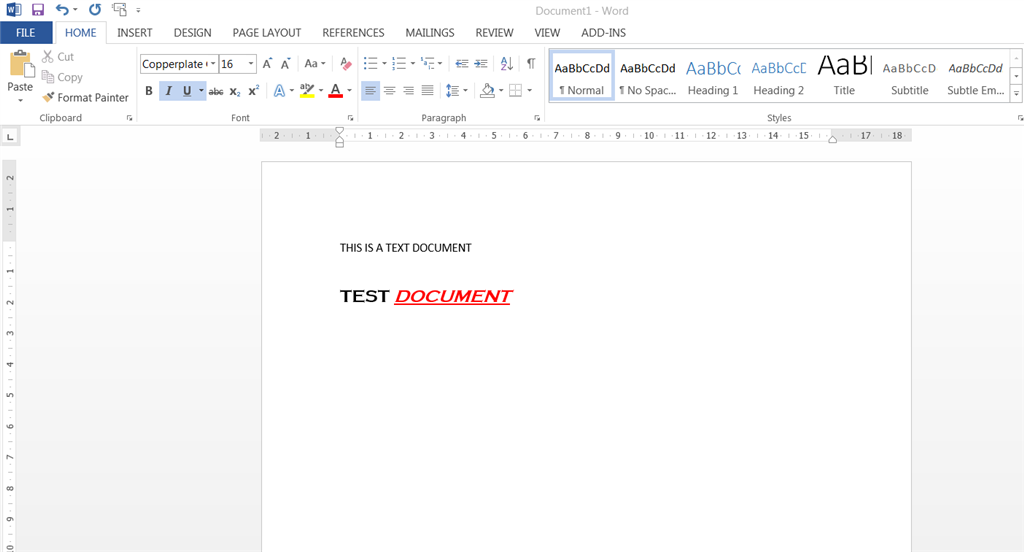
Task: Toggle Strikethrough formatting
Action: coord(216,91)
